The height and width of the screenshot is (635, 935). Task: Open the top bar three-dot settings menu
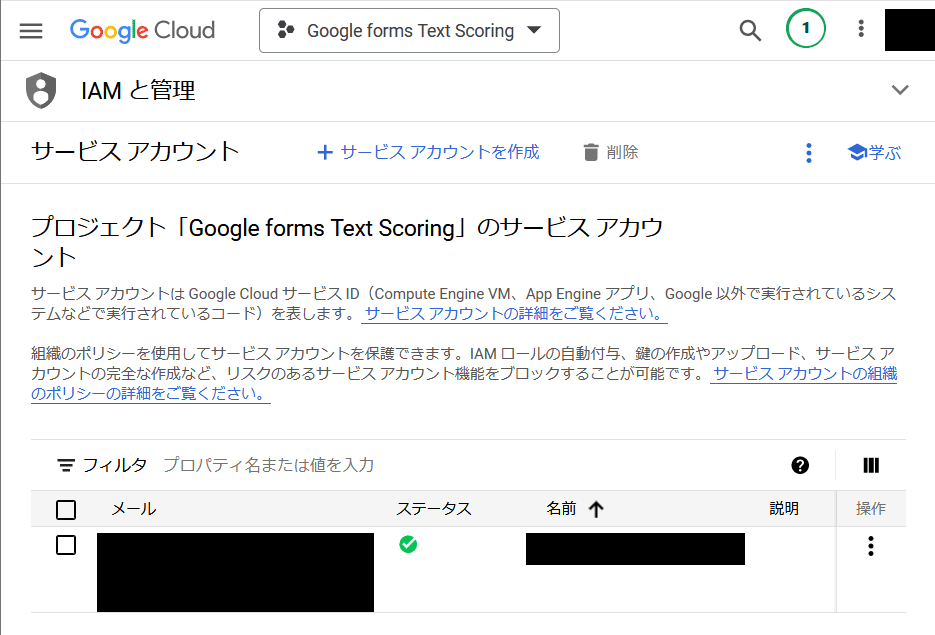click(x=860, y=29)
